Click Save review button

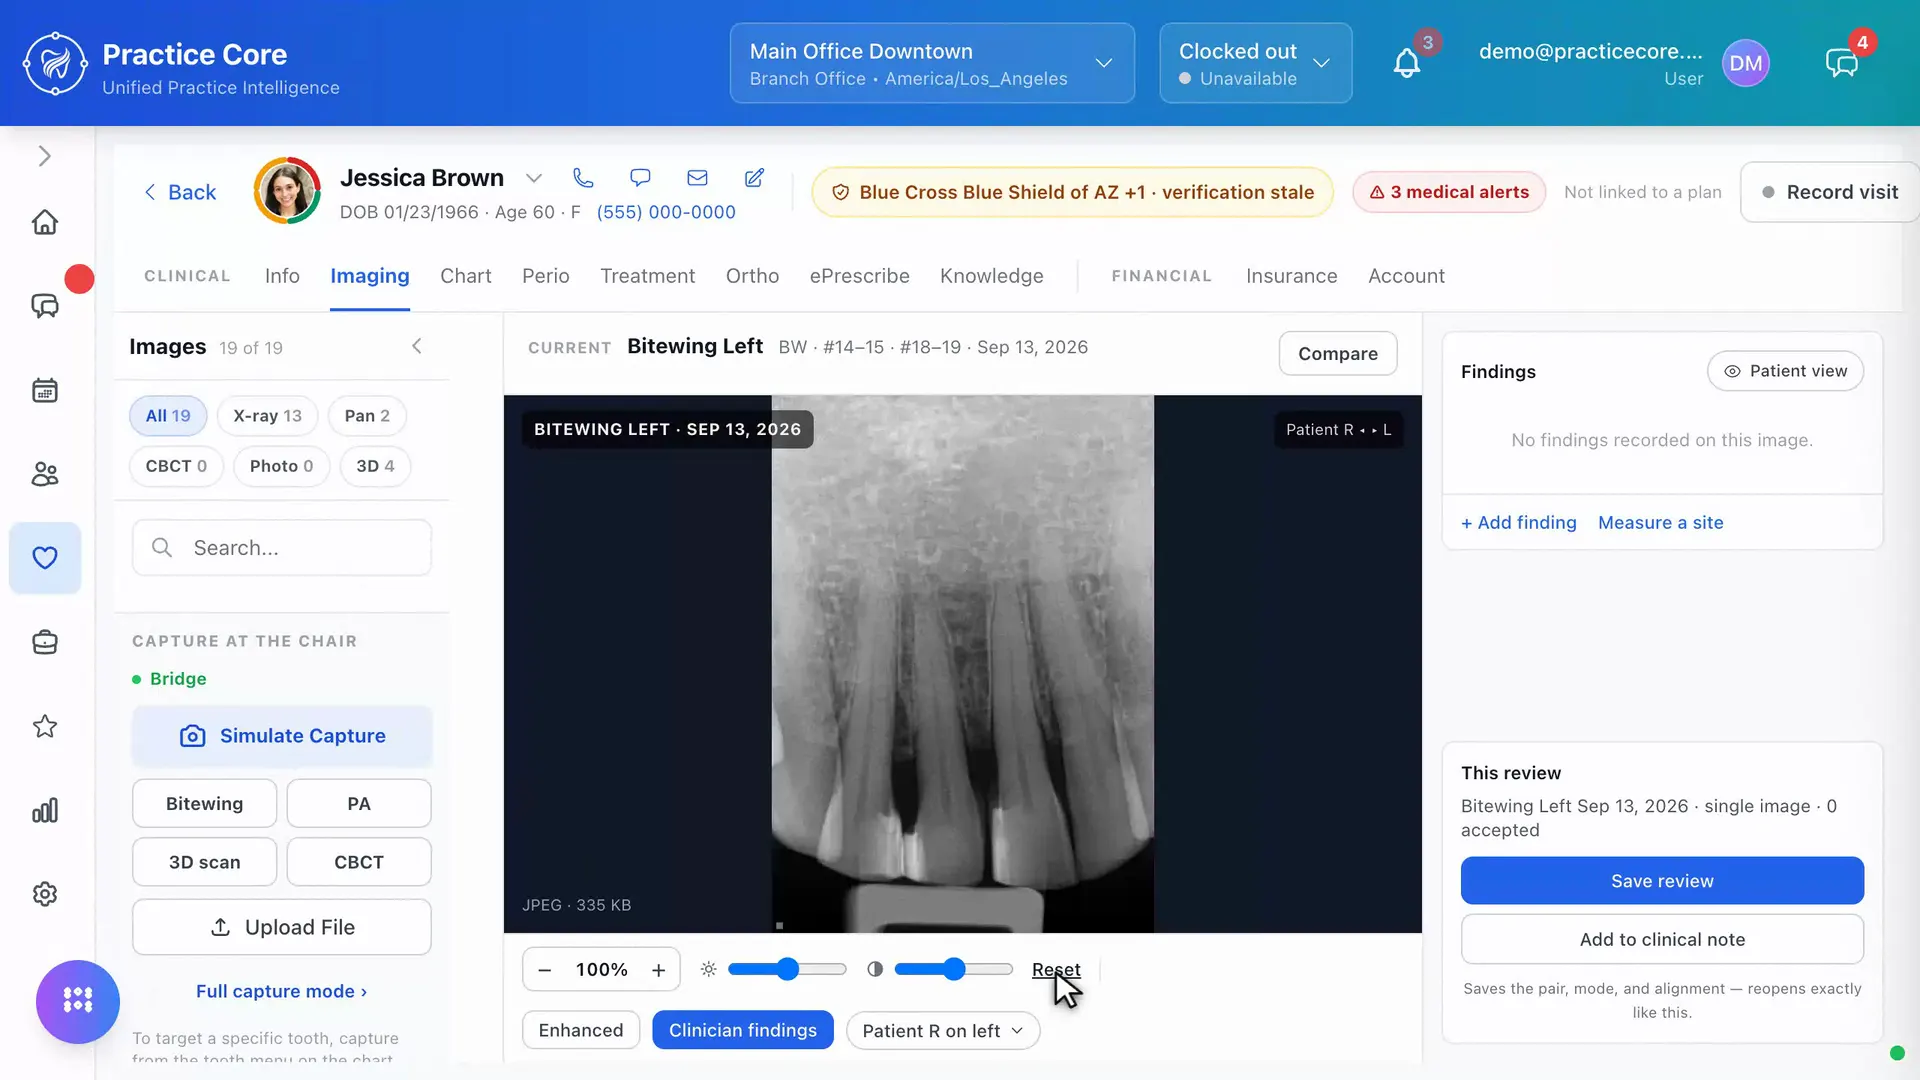tap(1662, 880)
